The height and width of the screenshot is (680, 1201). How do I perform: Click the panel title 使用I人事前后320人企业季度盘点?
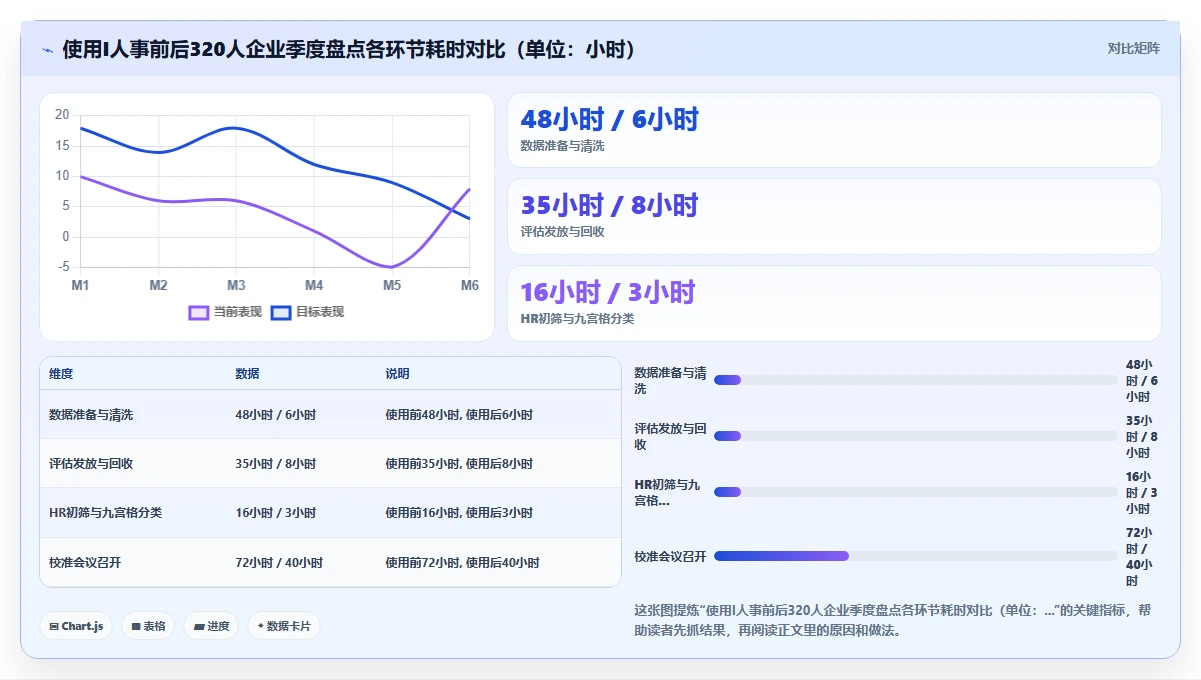[x=349, y=49]
